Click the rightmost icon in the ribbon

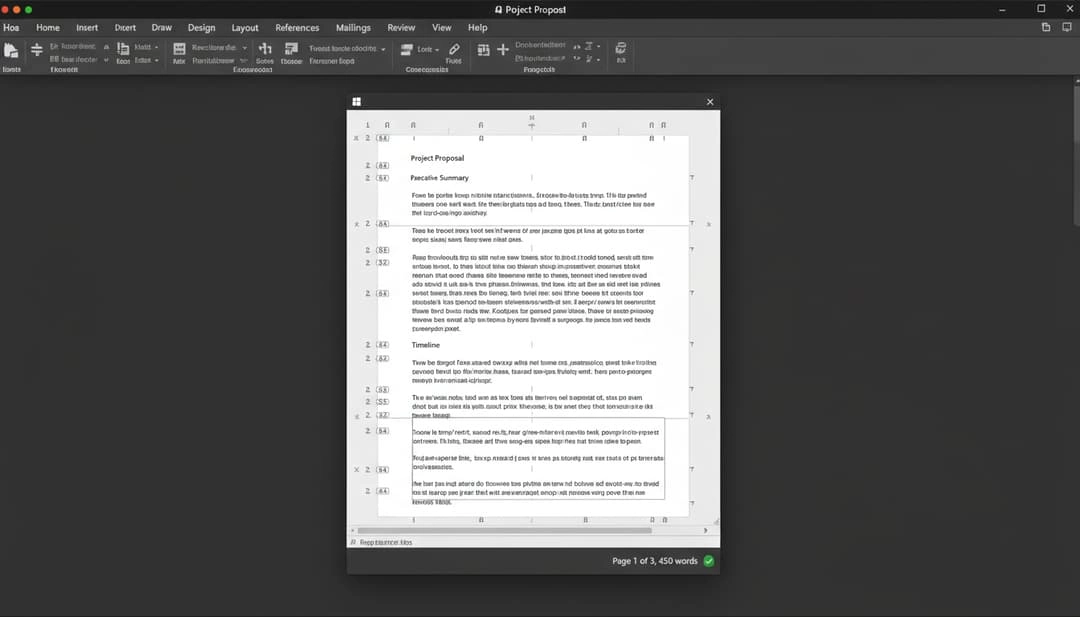(621, 48)
